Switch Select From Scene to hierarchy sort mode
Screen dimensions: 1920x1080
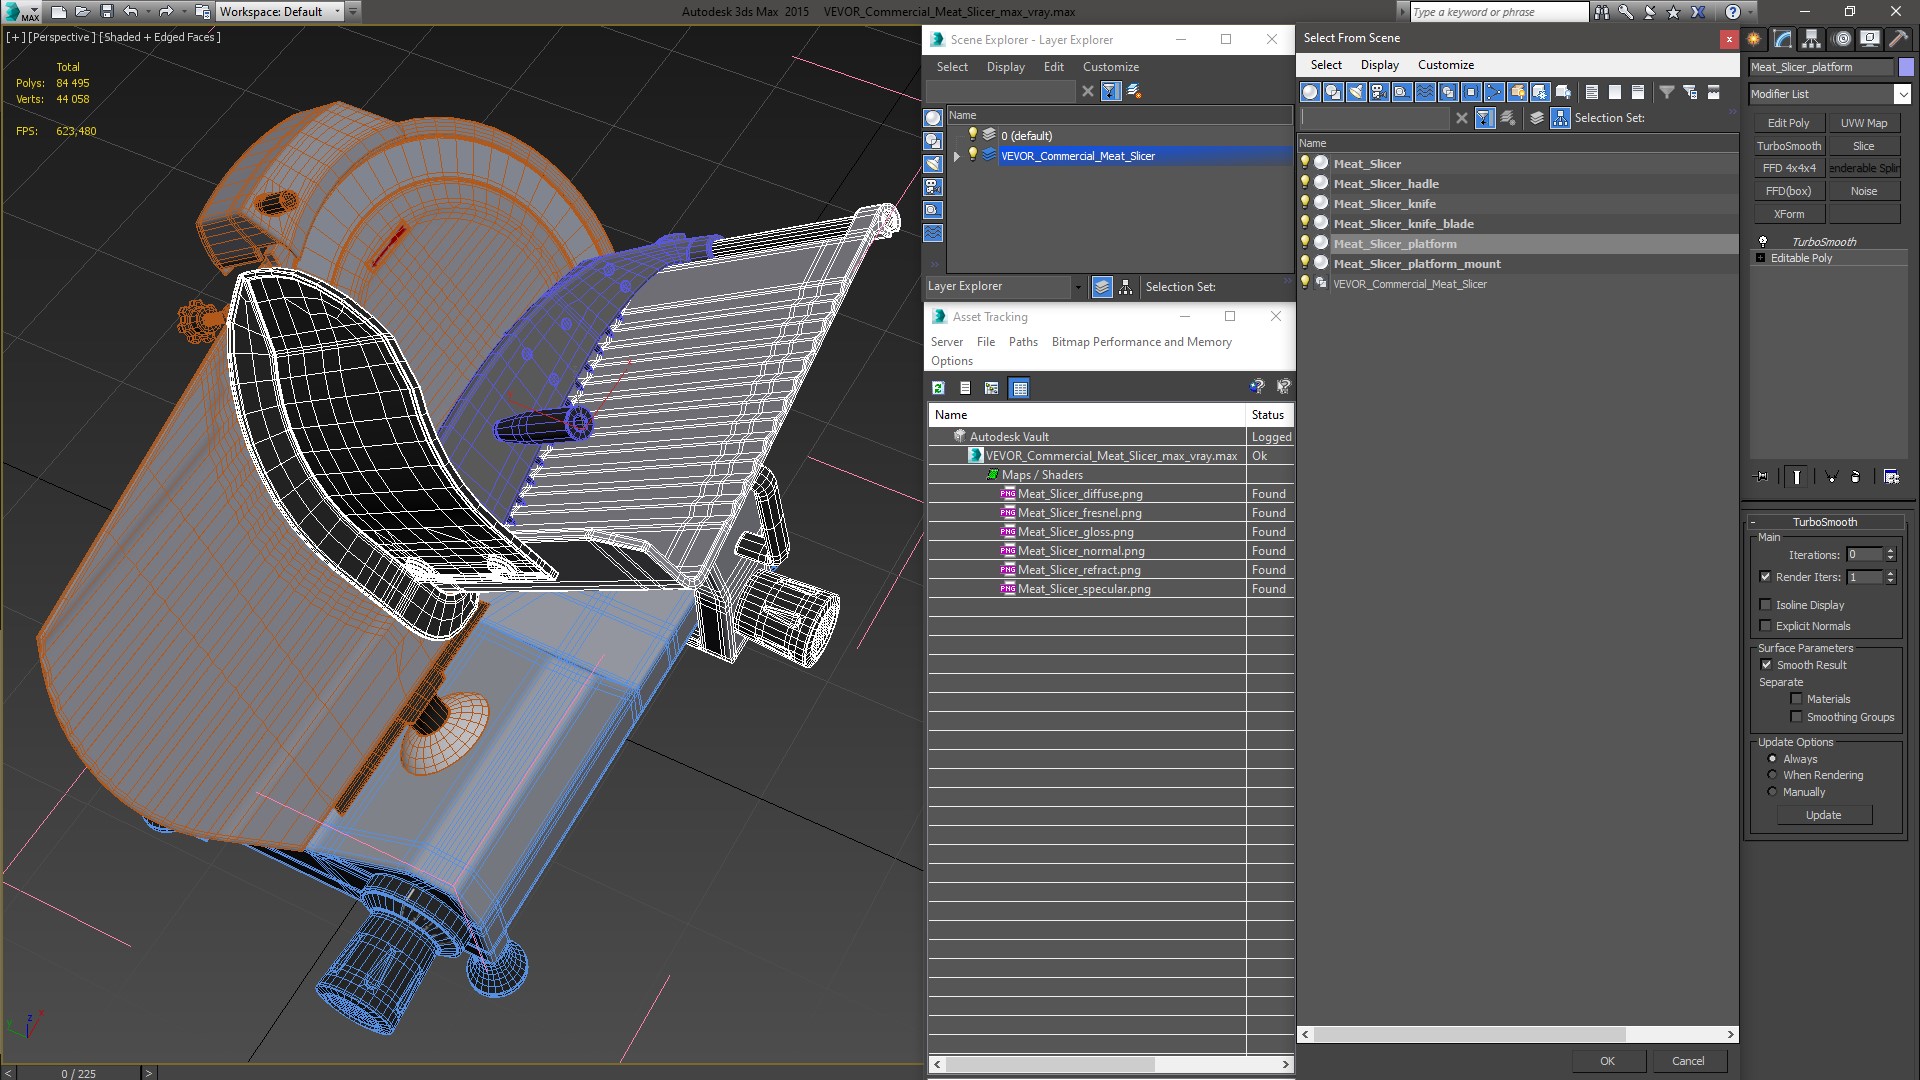1560,118
